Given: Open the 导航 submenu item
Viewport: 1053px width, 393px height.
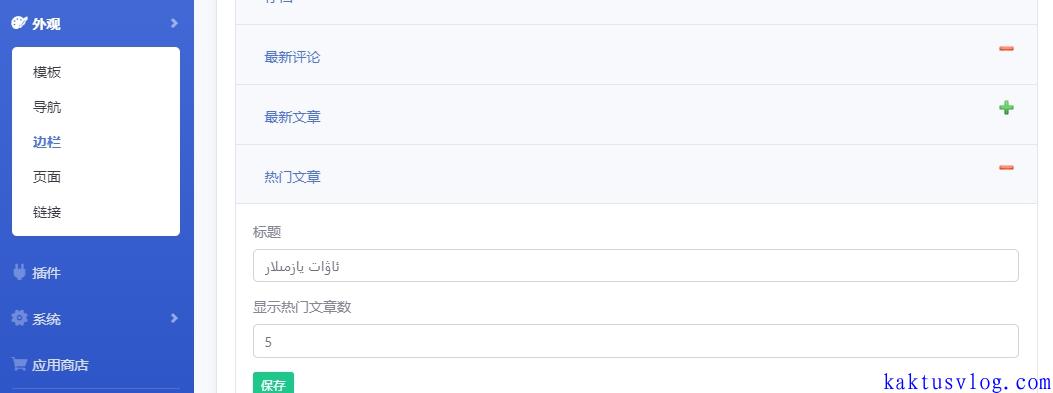Looking at the screenshot, I should click(x=47, y=107).
